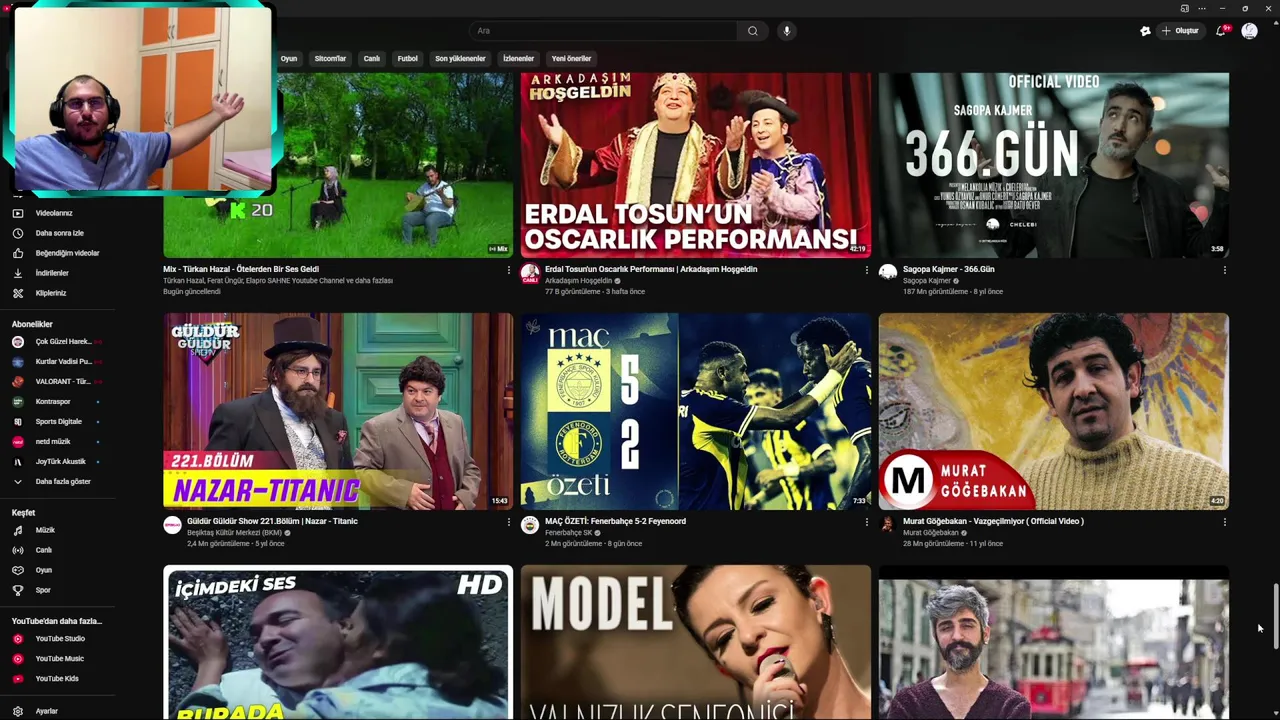The image size is (1280, 720).
Task: Open options menu for Sagopa Kajmer 366.Gün
Action: tap(1224, 270)
